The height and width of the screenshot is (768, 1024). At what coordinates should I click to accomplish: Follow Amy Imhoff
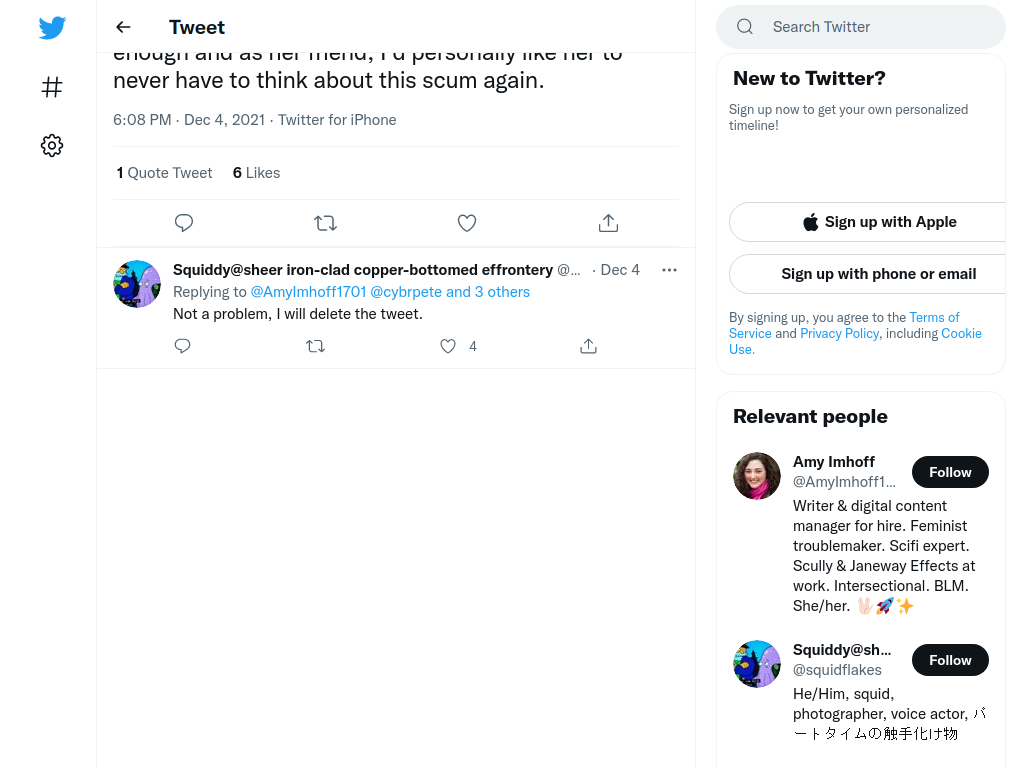click(950, 472)
